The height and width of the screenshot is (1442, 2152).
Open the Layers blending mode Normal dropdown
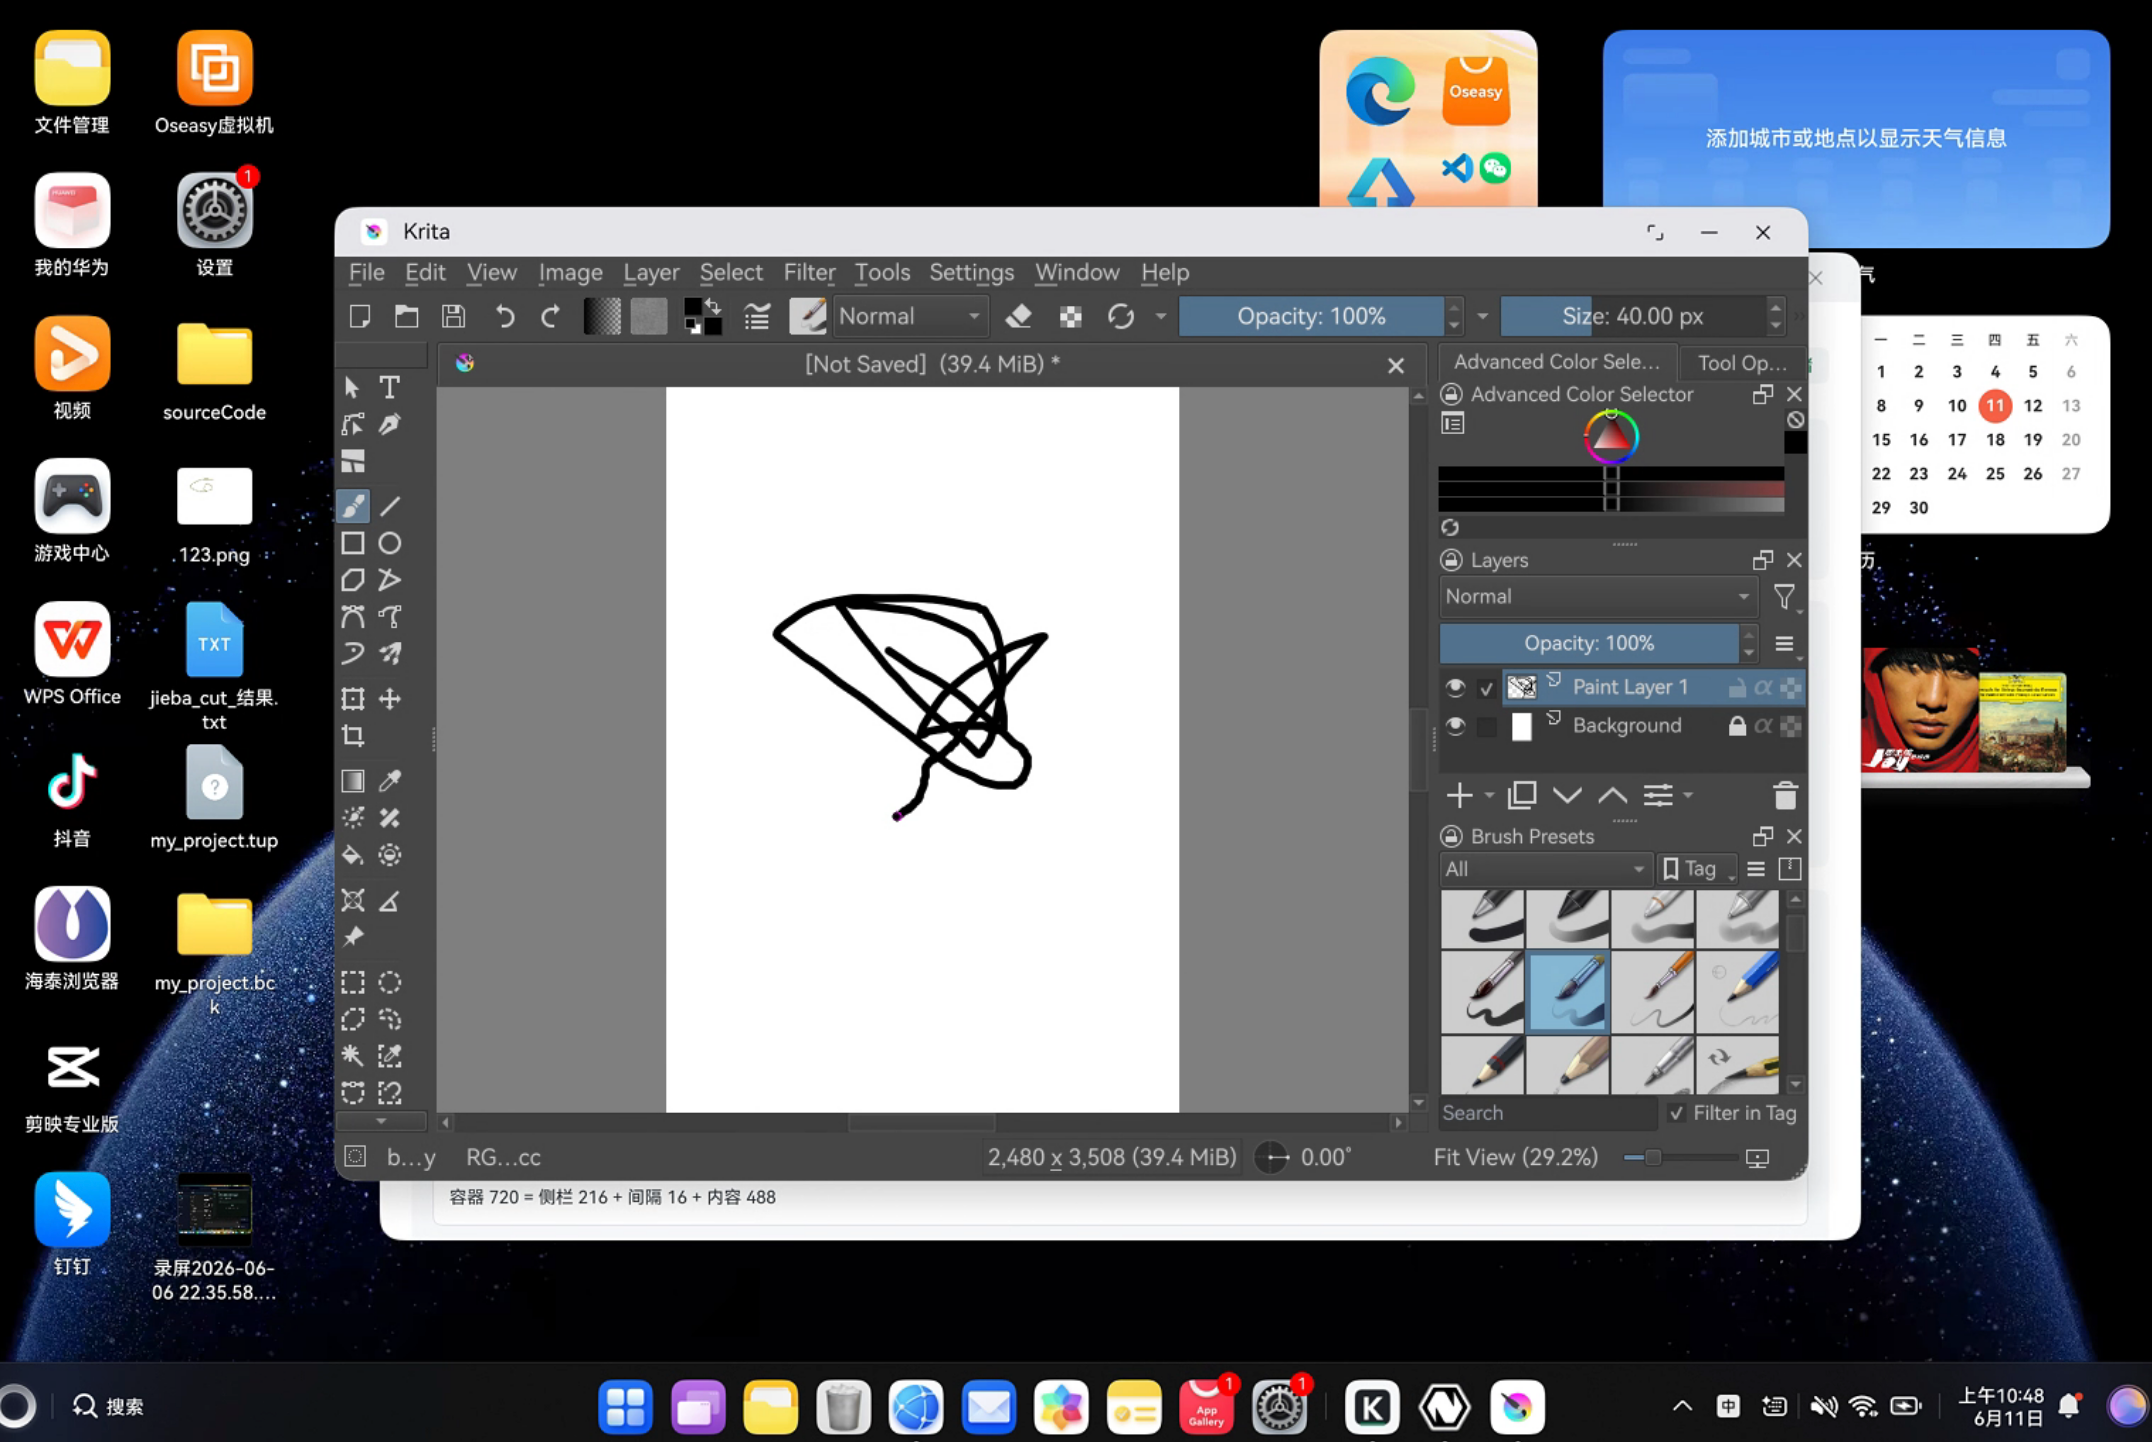coord(1597,597)
